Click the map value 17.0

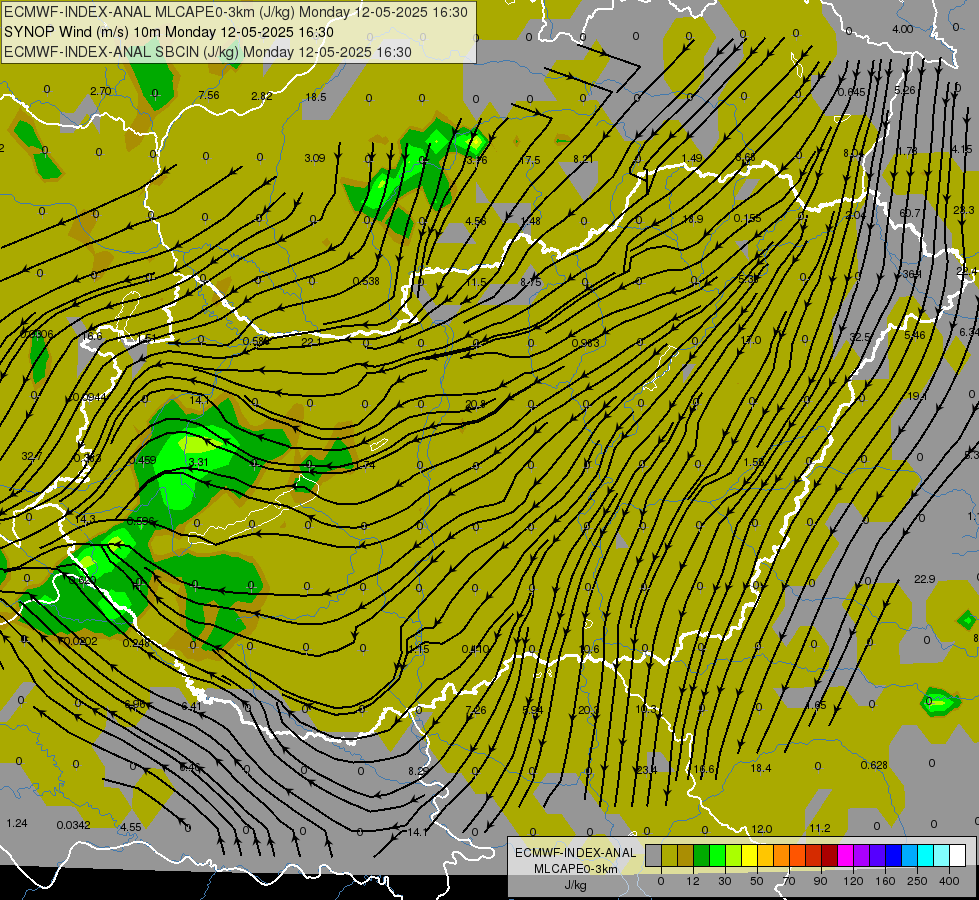[750, 340]
